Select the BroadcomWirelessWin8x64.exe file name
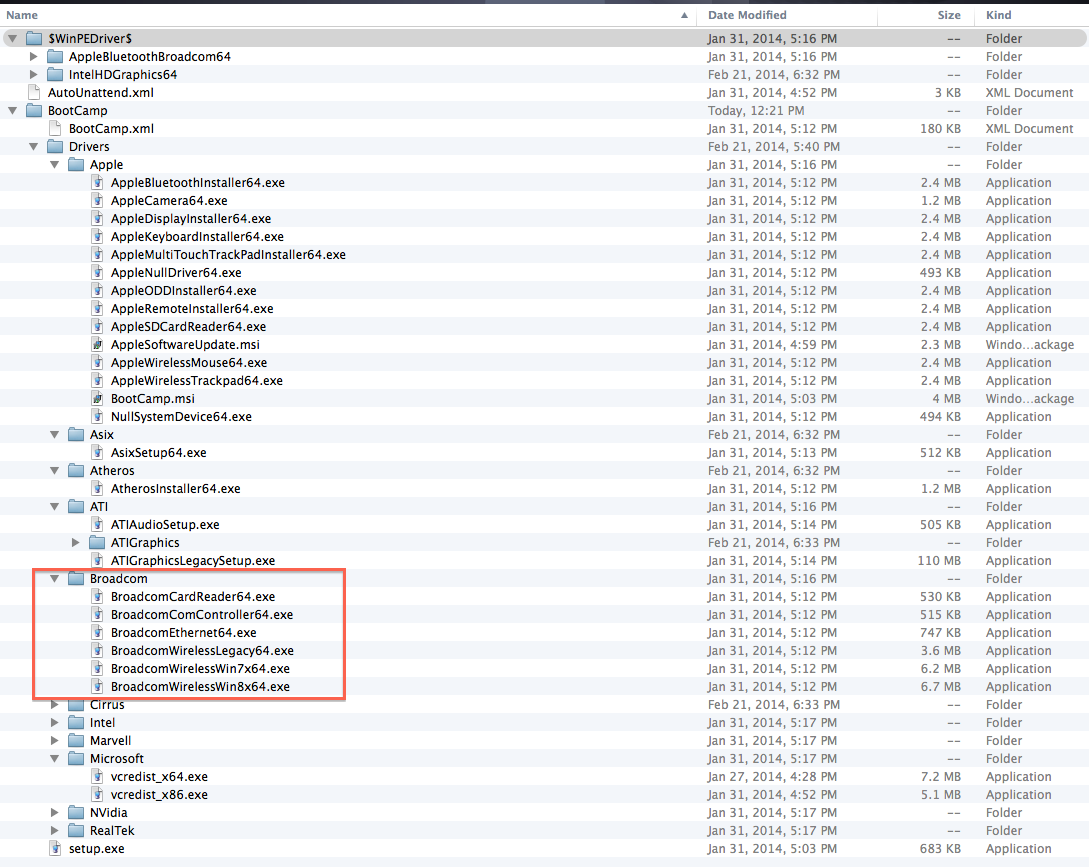The width and height of the screenshot is (1089, 867). coord(200,686)
